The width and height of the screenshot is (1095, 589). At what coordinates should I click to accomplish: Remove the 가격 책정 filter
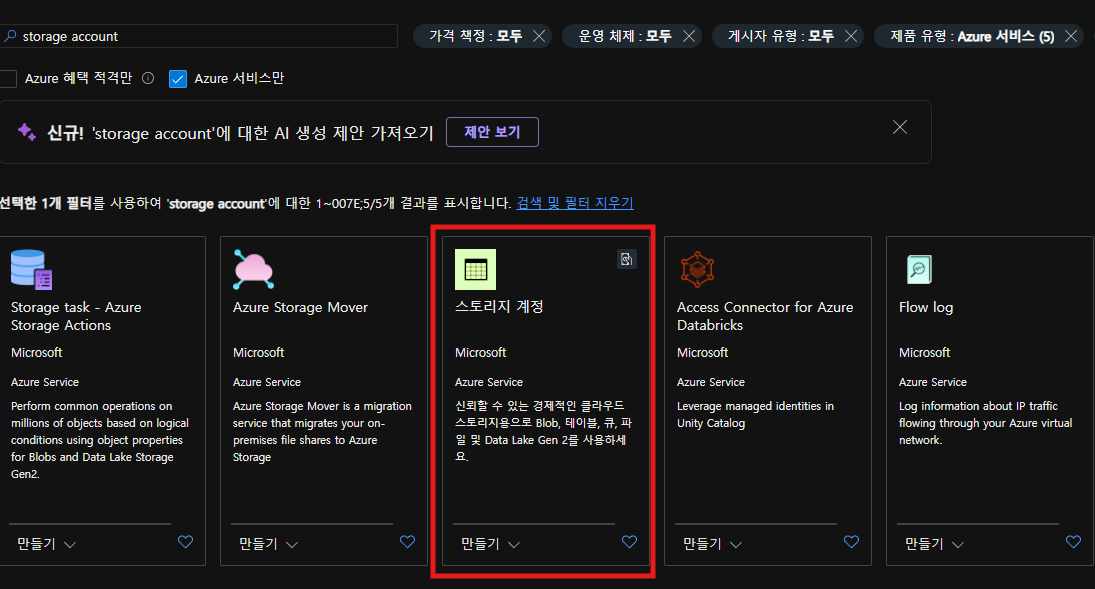pos(539,36)
